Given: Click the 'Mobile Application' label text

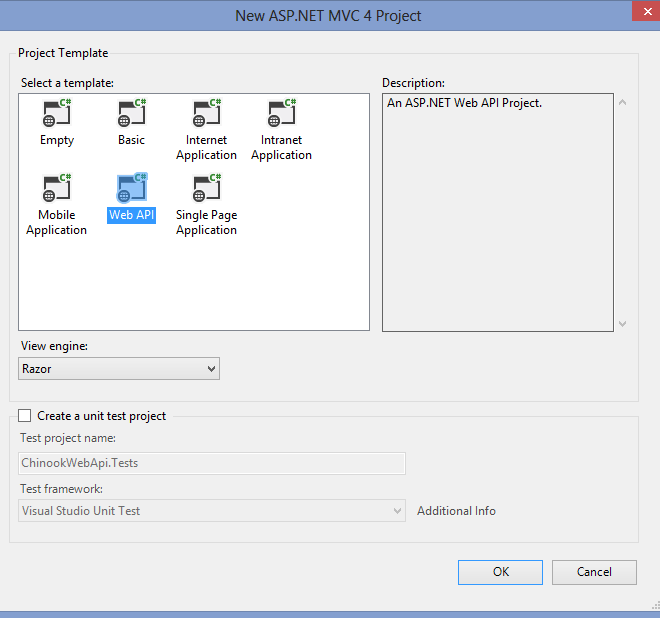Looking at the screenshot, I should coord(56,223).
